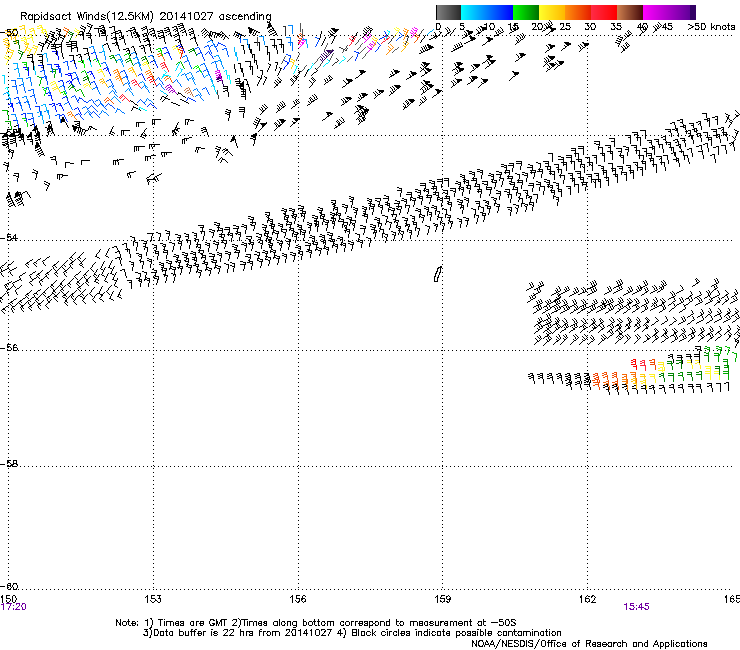Click the '>50 knots' legend label
The height and width of the screenshot is (650, 740).
(x=711, y=27)
